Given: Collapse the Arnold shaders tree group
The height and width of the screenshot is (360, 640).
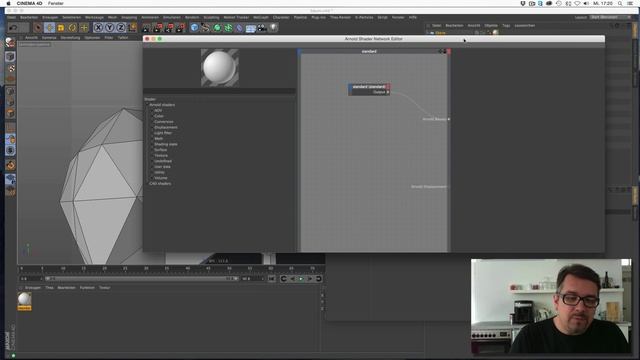Looking at the screenshot, I should [x=147, y=105].
